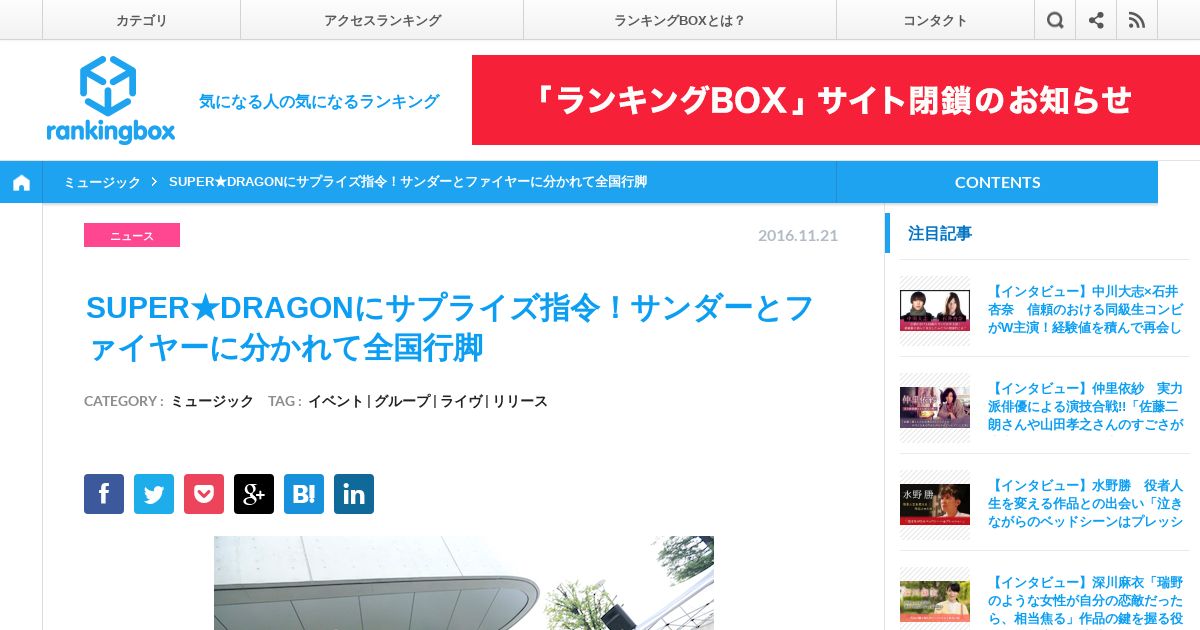Viewport: 1200px width, 630px height.
Task: Save article to Pocket
Action: tap(204, 494)
